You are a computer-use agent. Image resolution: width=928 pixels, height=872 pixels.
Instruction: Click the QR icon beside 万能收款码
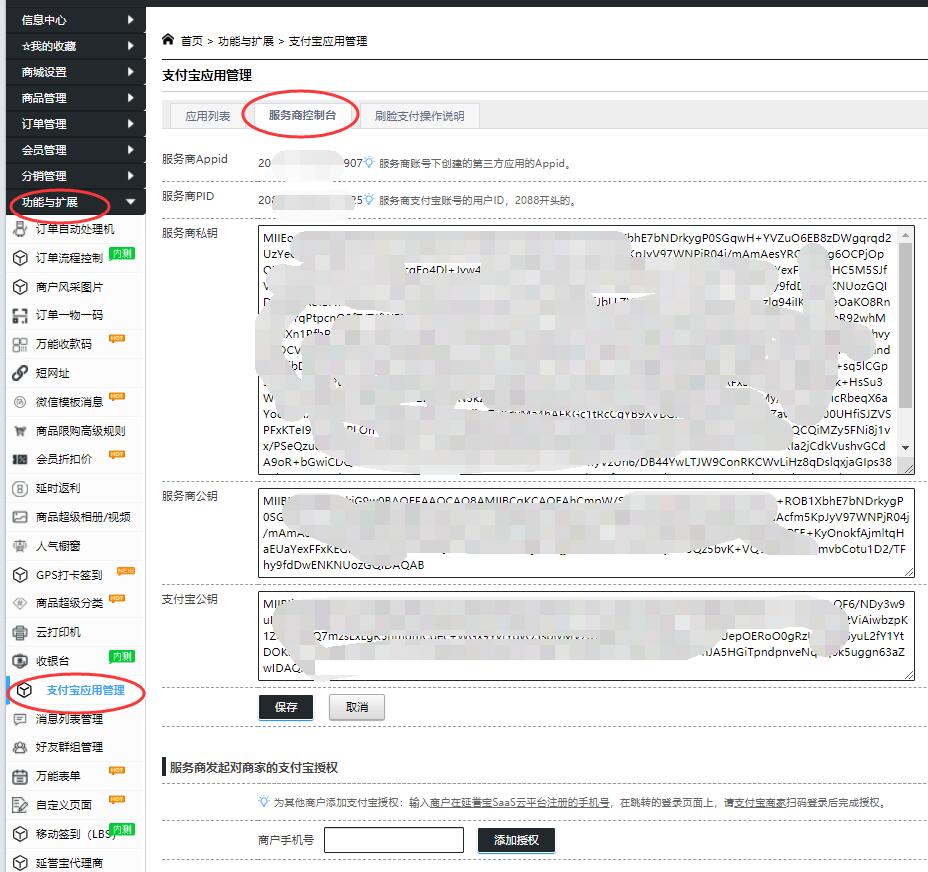(20, 345)
